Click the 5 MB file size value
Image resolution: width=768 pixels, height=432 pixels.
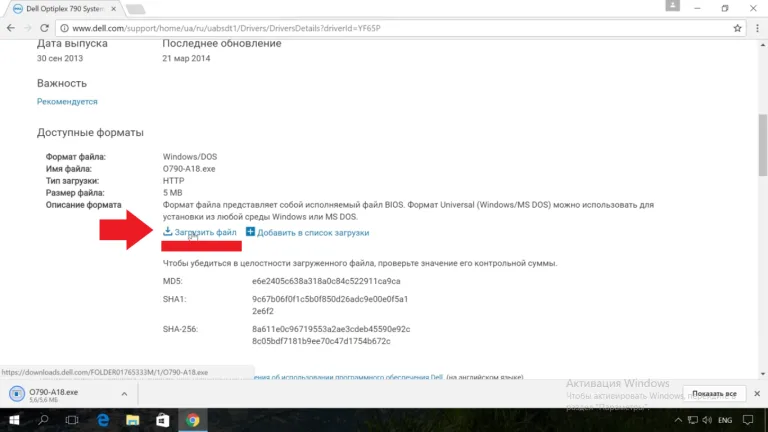tap(172, 193)
